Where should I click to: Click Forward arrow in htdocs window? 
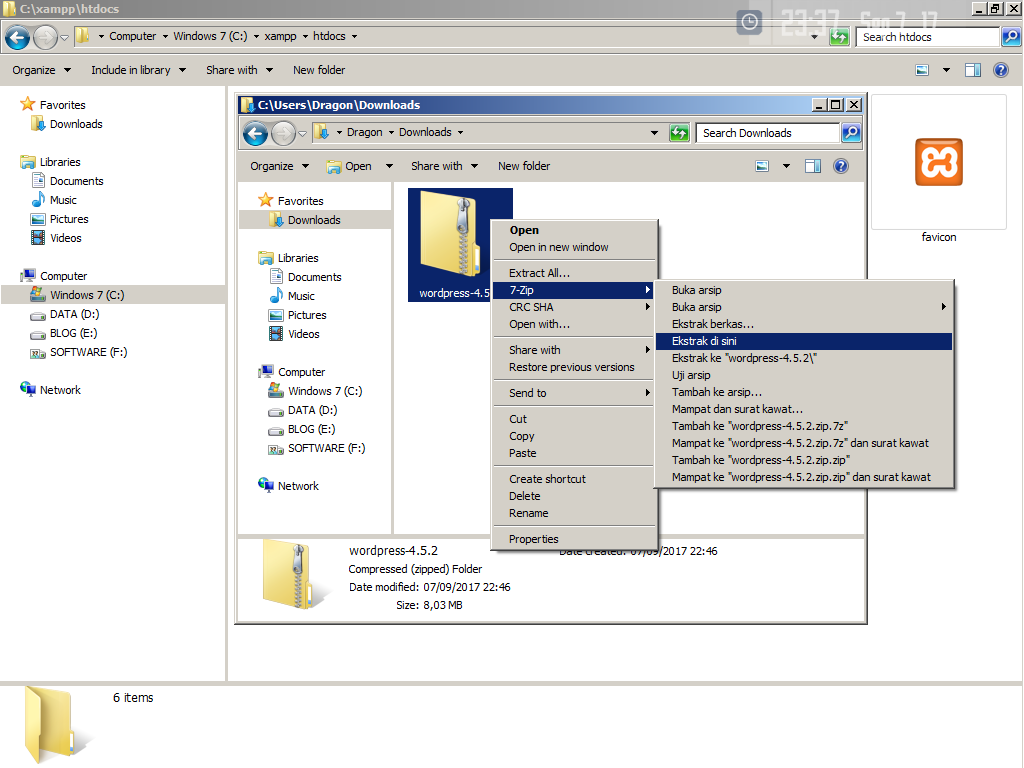tap(45, 37)
